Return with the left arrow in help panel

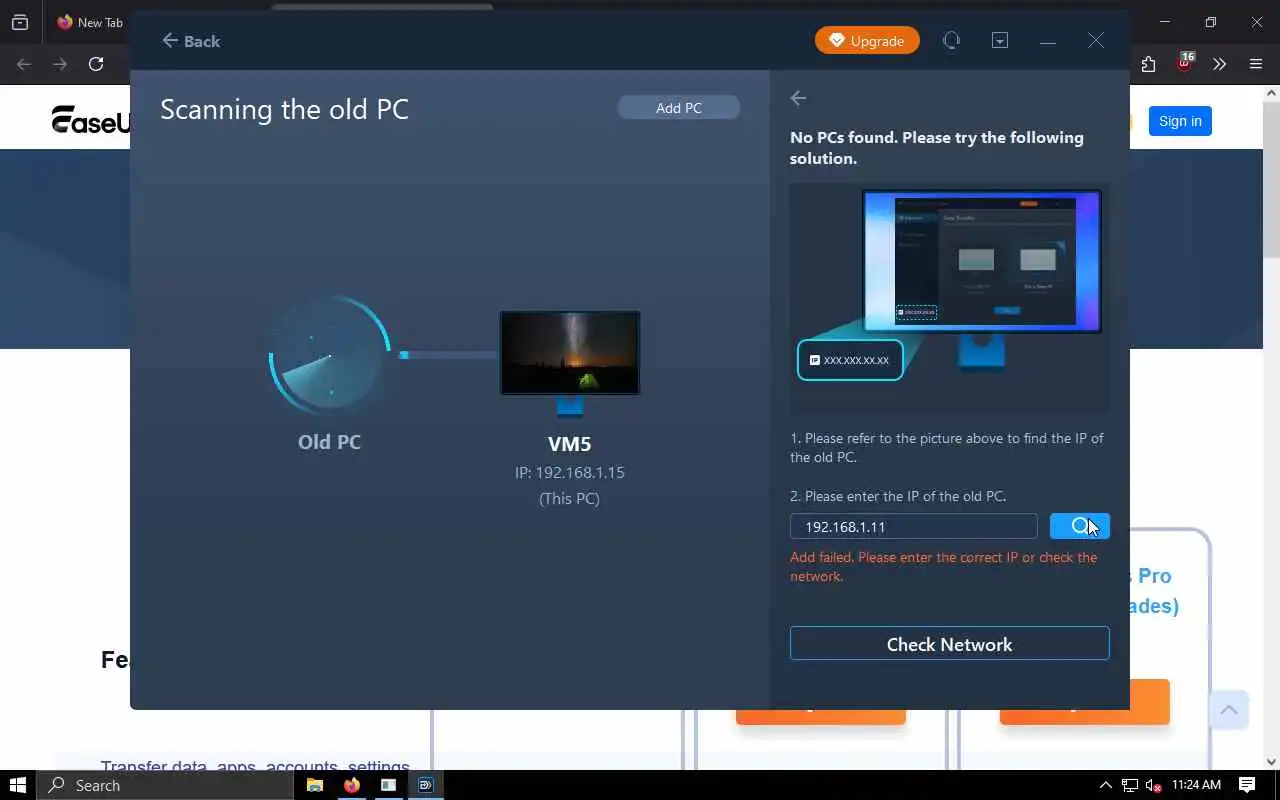(798, 98)
